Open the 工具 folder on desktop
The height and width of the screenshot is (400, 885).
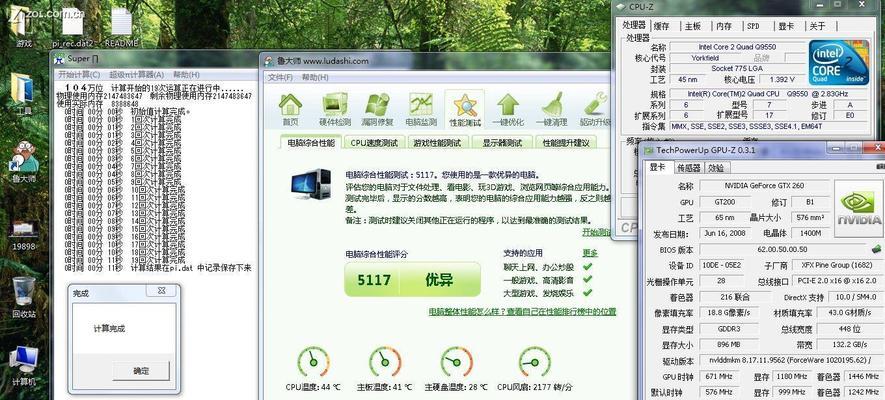[x=23, y=94]
